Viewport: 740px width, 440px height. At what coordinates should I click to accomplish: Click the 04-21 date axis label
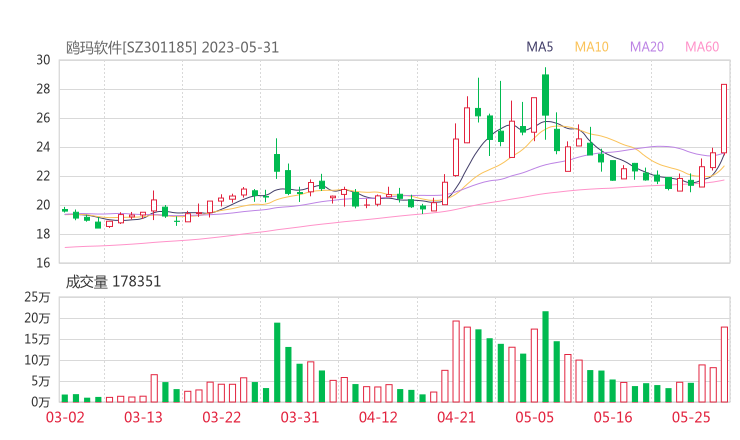click(456, 417)
